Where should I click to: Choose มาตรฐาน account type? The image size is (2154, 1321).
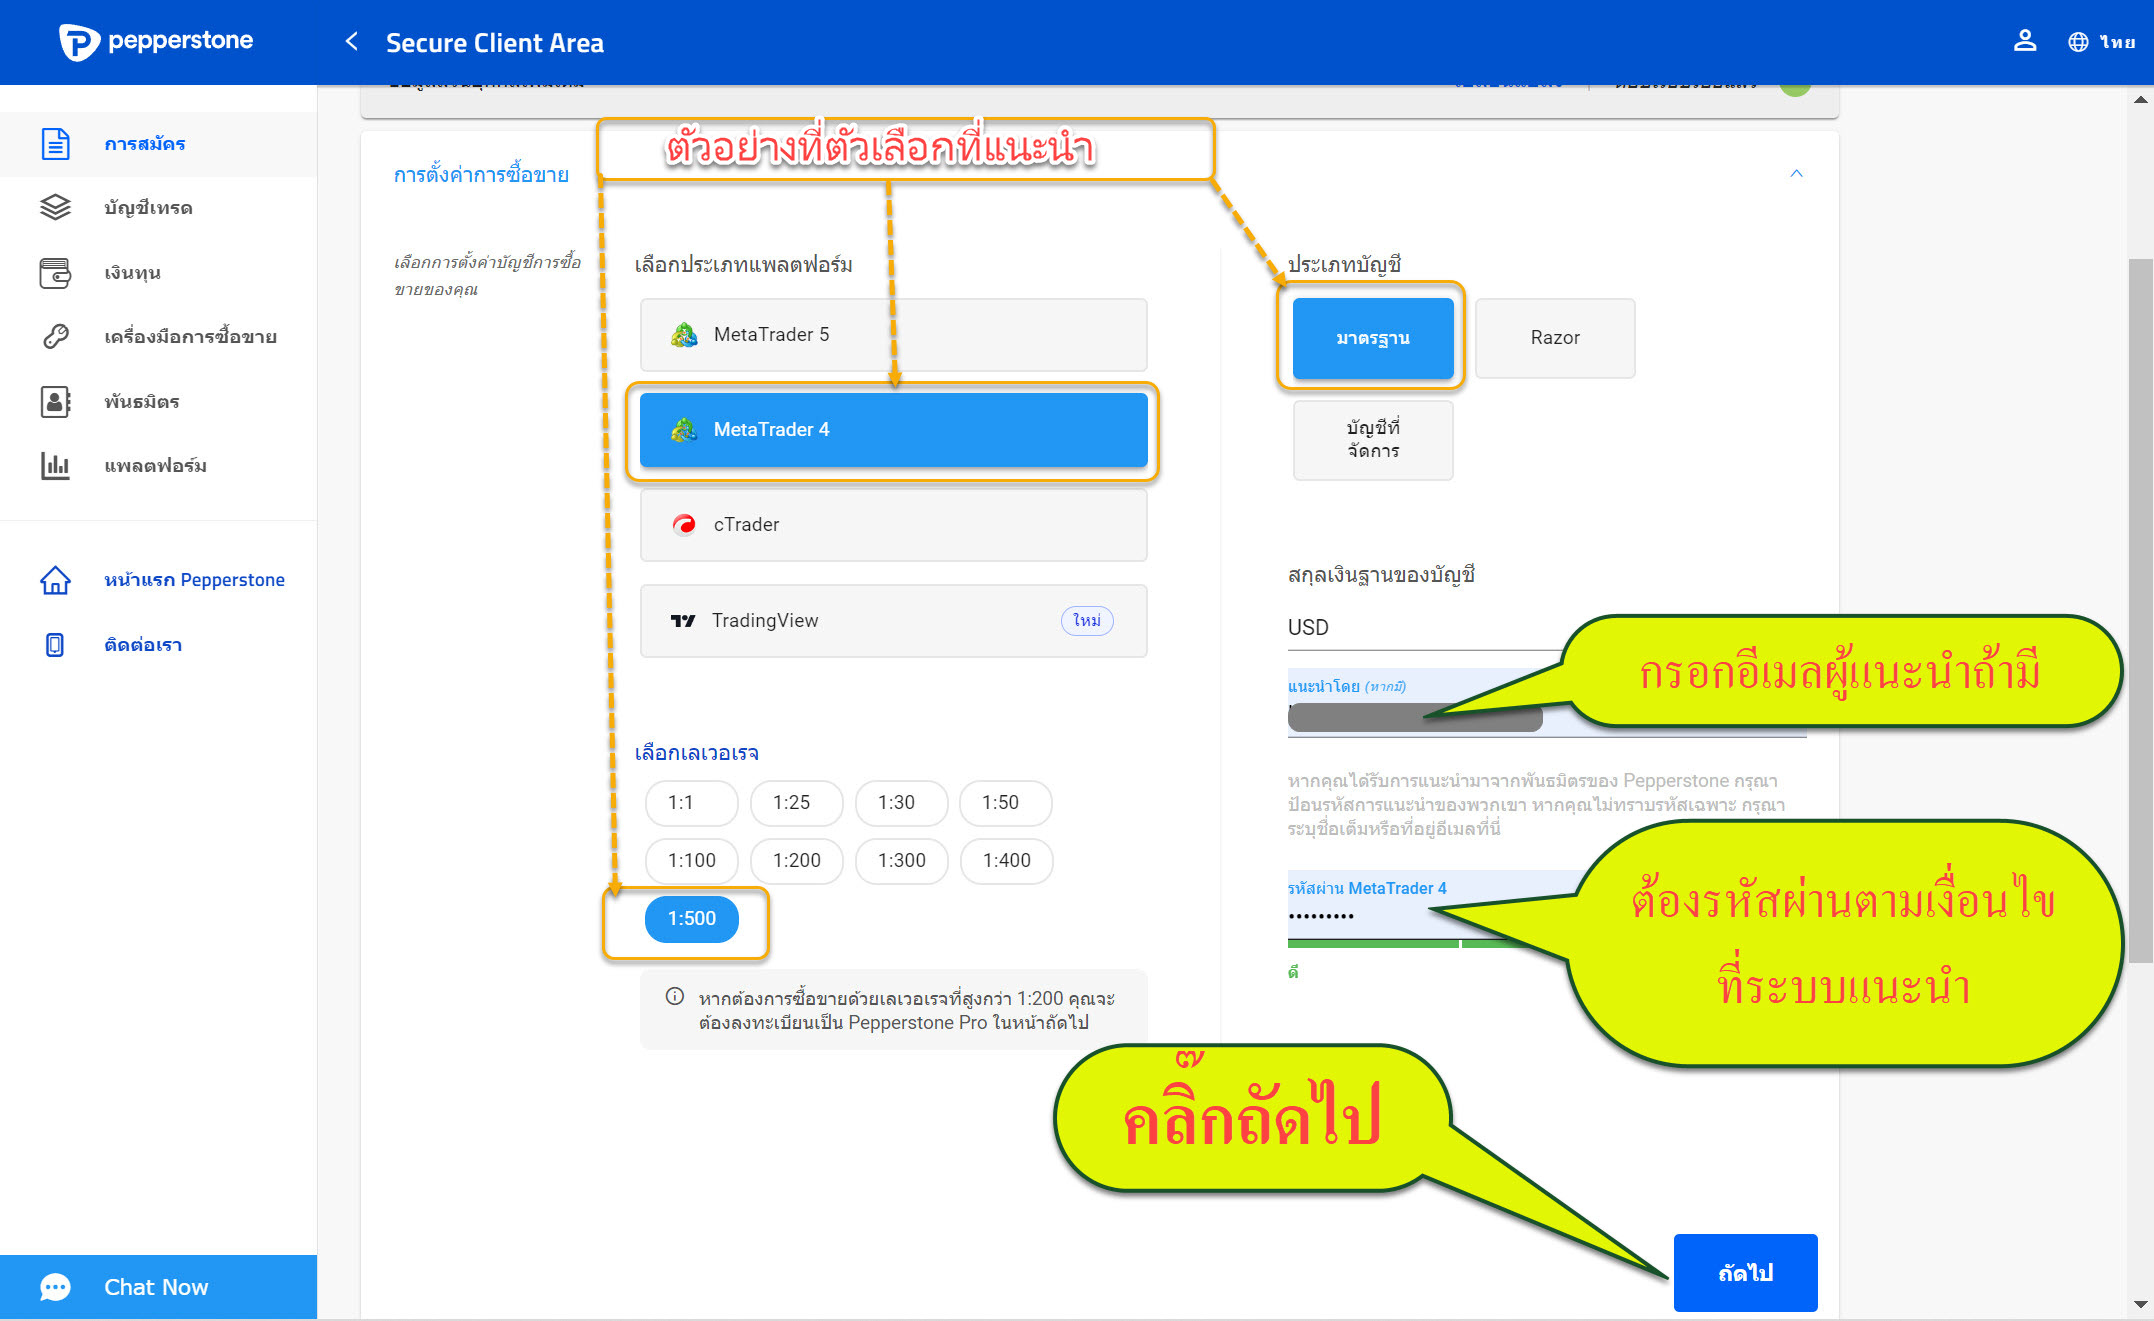coord(1373,338)
